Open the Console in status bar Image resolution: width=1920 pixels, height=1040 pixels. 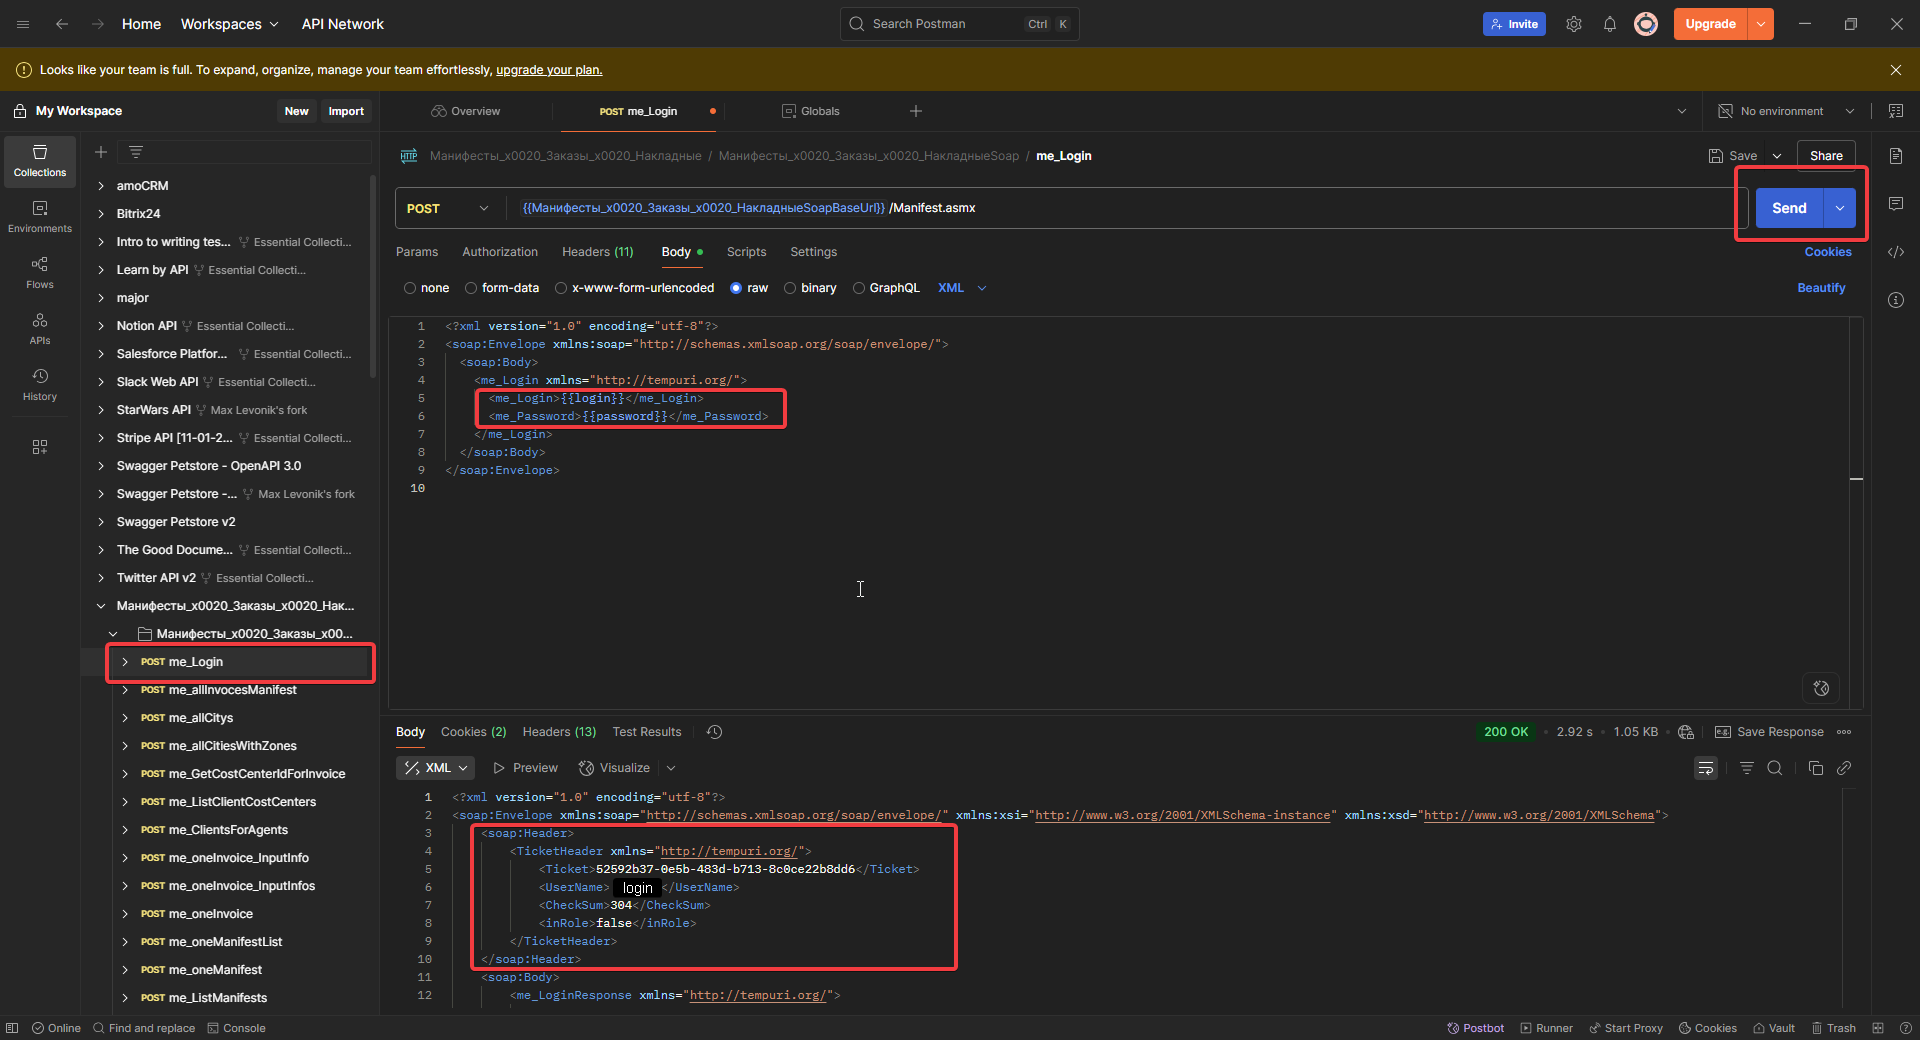click(x=237, y=1028)
